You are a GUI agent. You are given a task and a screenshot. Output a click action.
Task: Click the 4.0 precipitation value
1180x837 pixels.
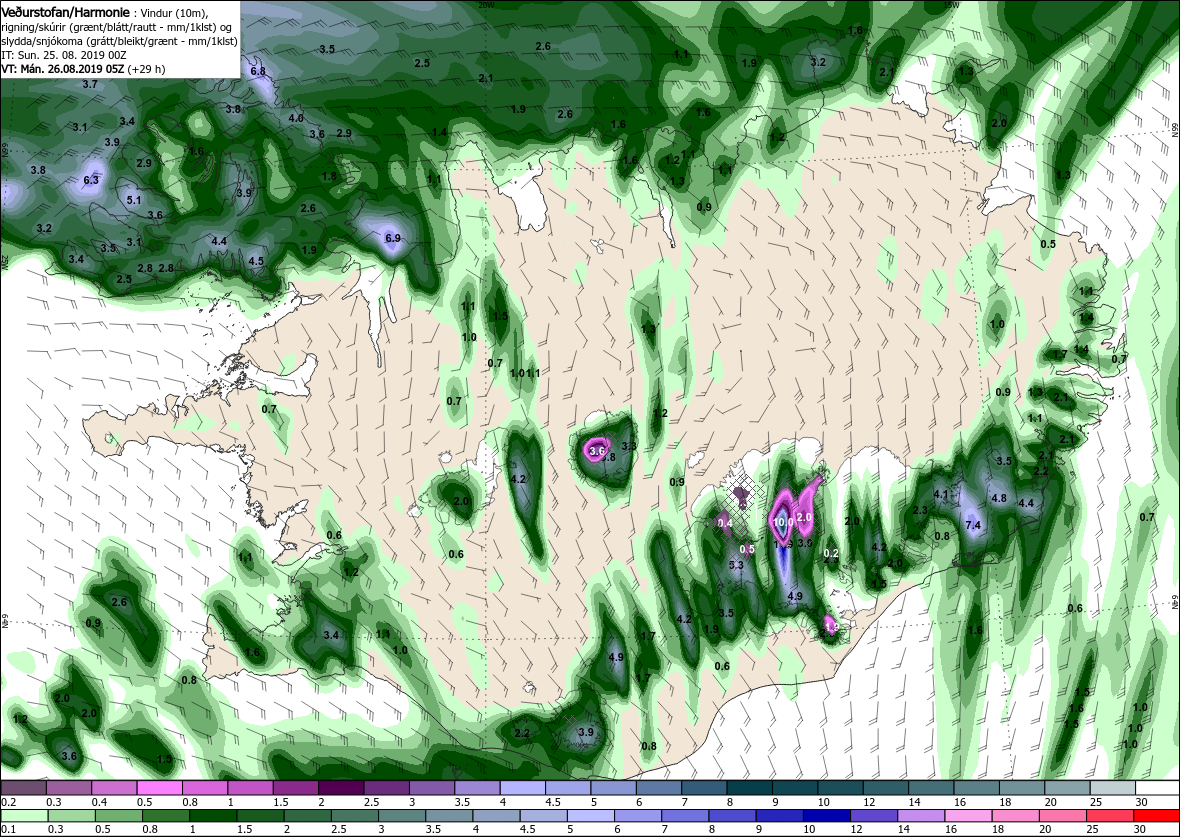coord(296,118)
